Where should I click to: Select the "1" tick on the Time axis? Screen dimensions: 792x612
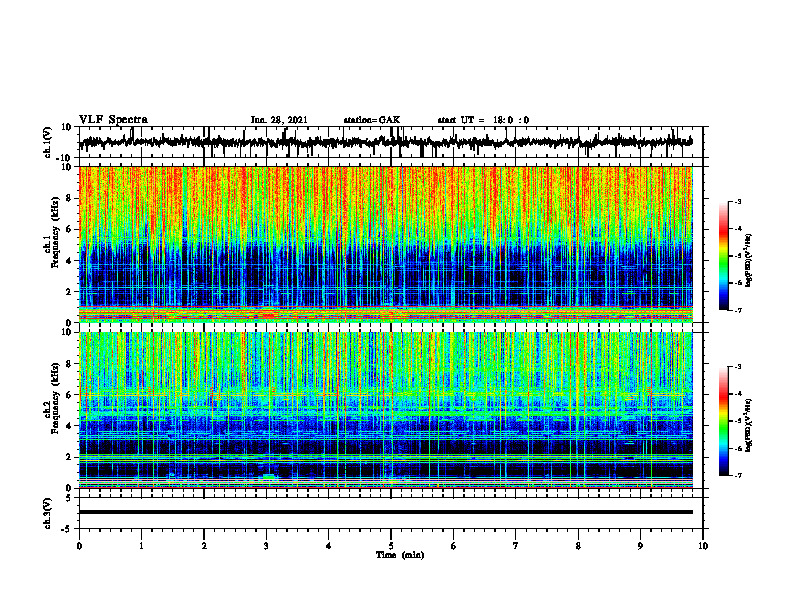coord(141,546)
